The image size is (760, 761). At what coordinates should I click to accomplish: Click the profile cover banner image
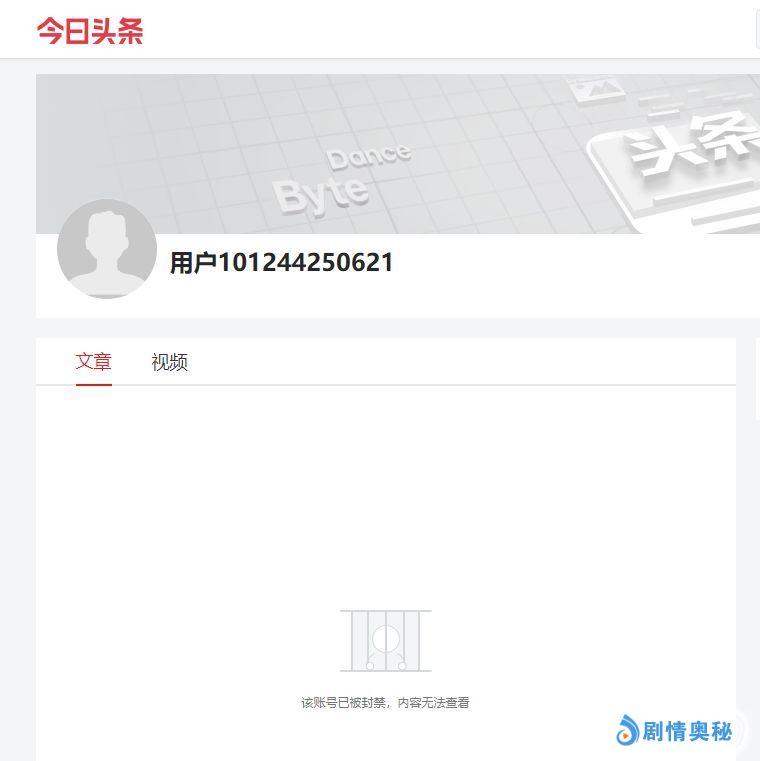tap(398, 154)
